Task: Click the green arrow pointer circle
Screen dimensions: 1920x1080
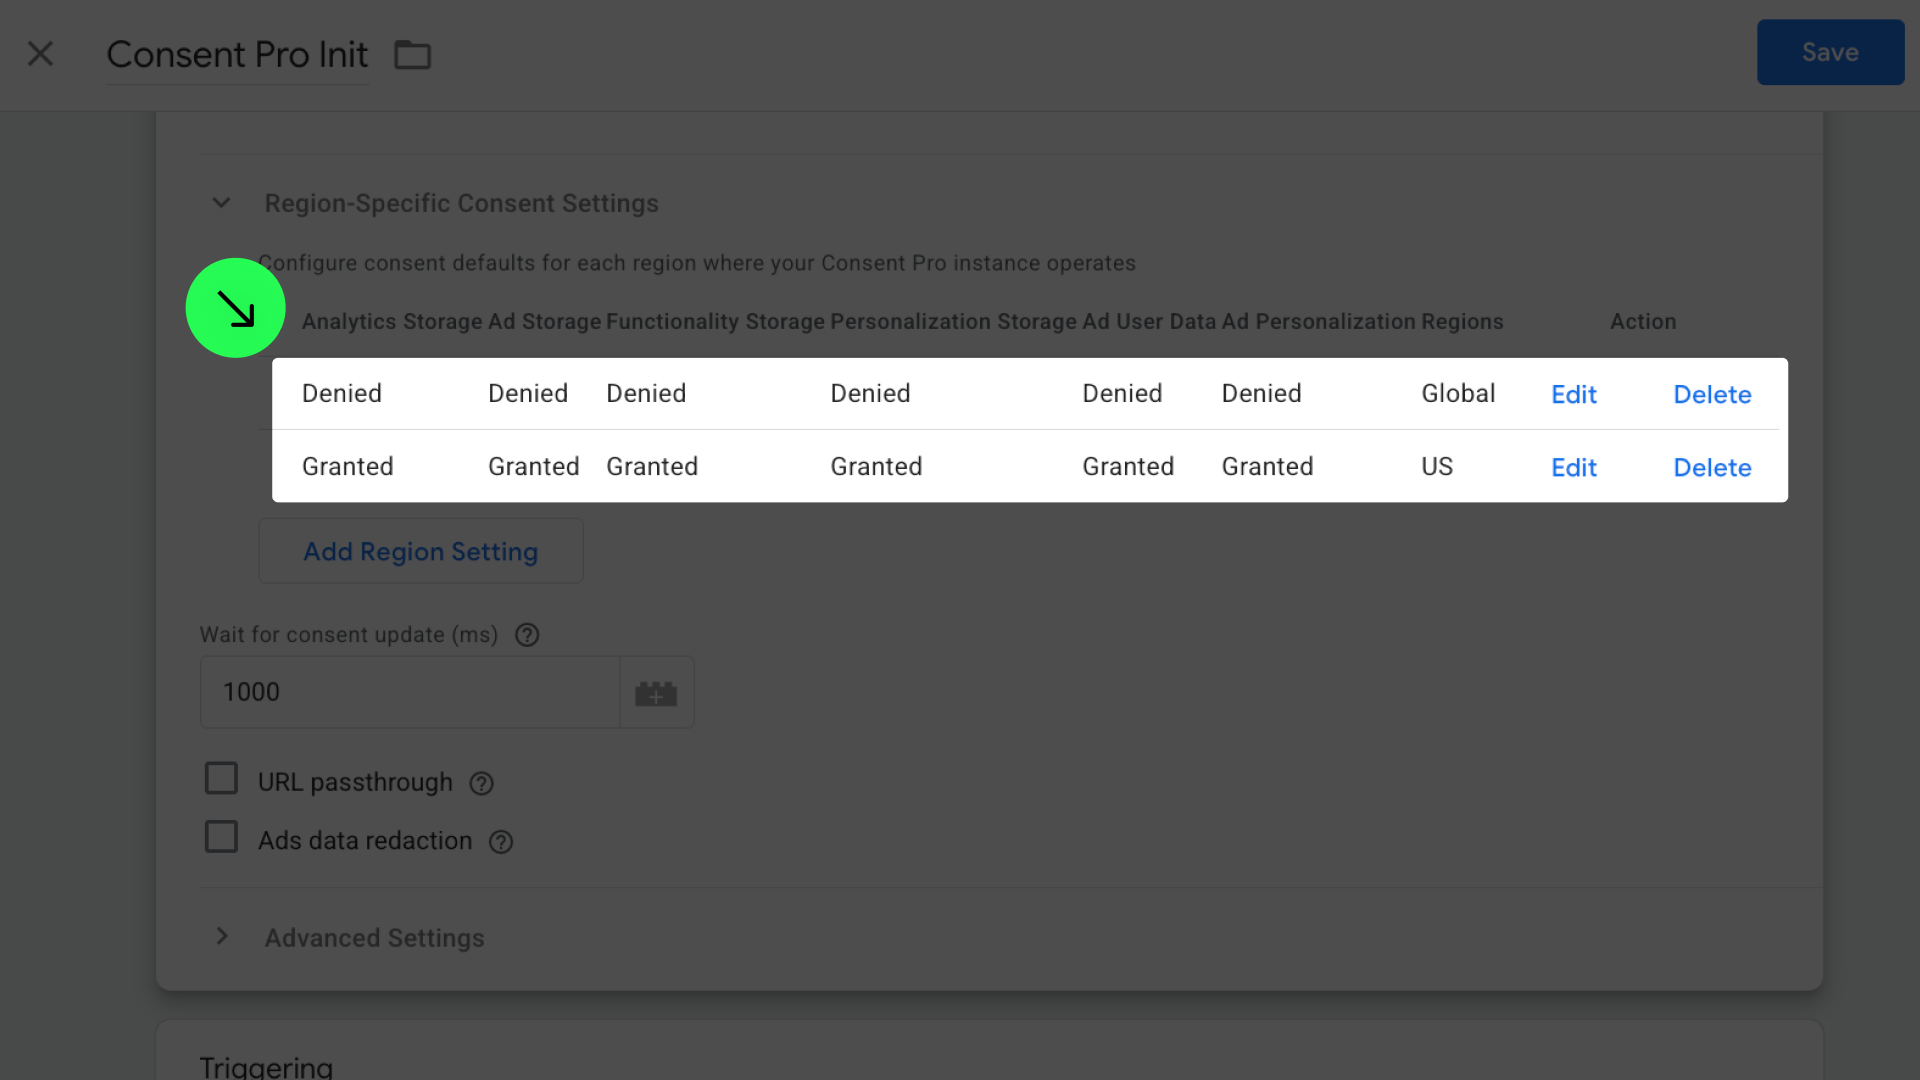Action: point(236,308)
